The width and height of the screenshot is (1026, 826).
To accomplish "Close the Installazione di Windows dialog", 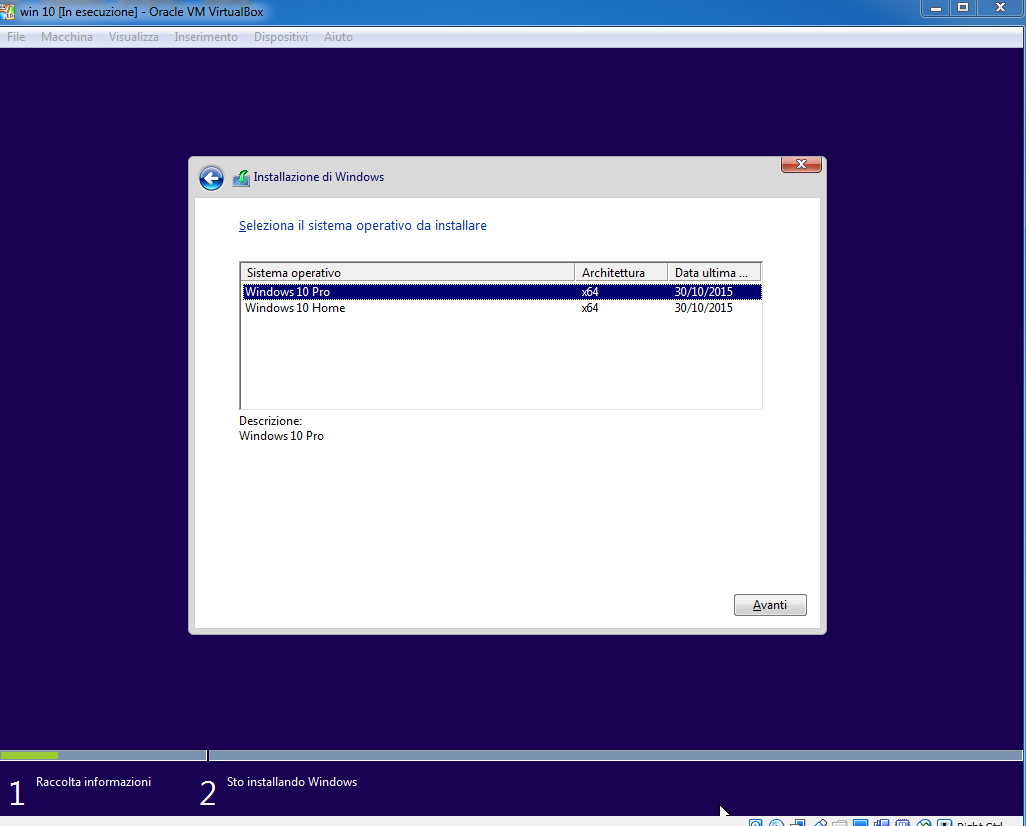I will pyautogui.click(x=801, y=164).
